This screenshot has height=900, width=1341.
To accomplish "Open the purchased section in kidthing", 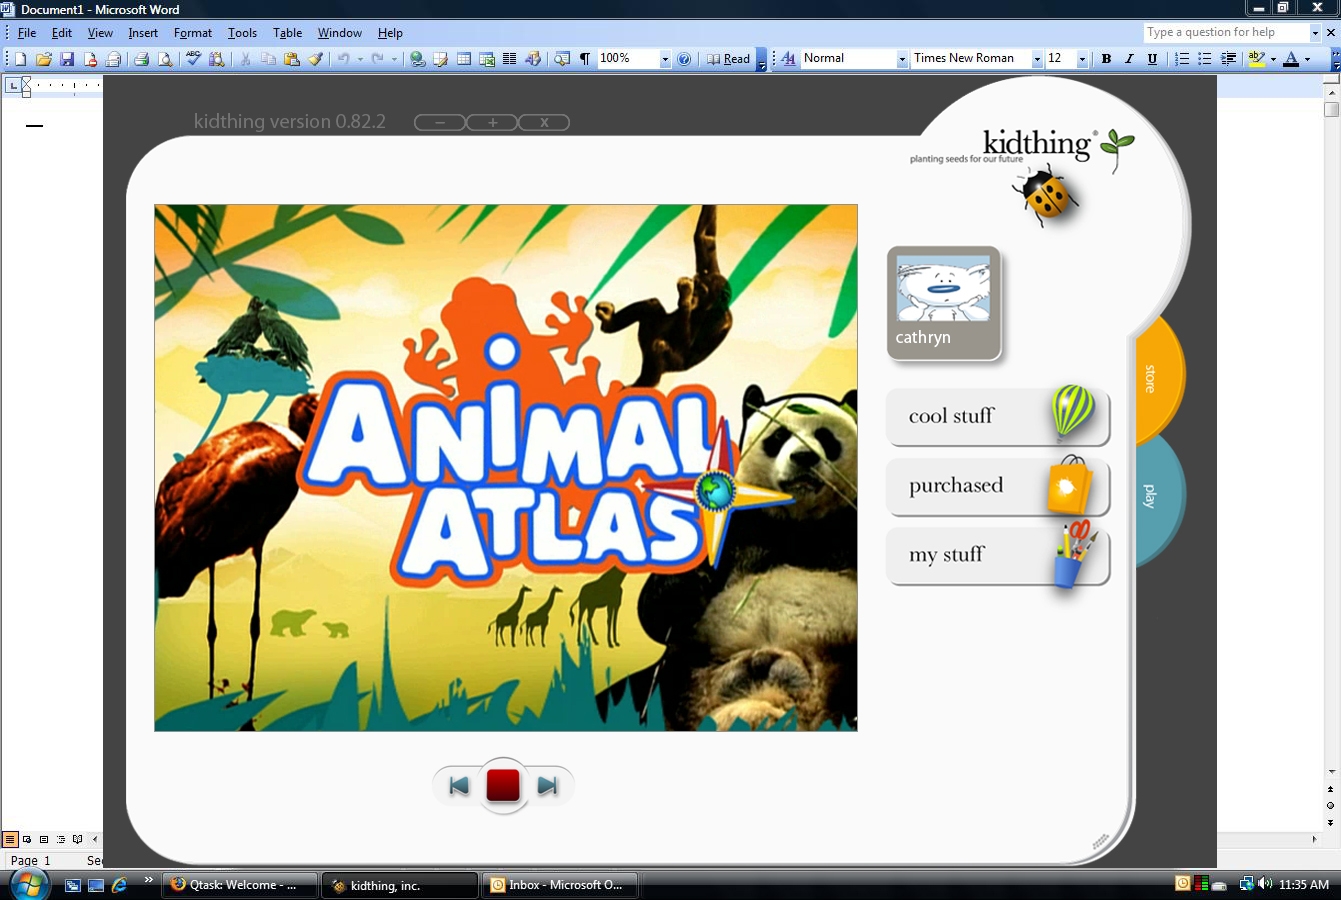I will pos(998,486).
